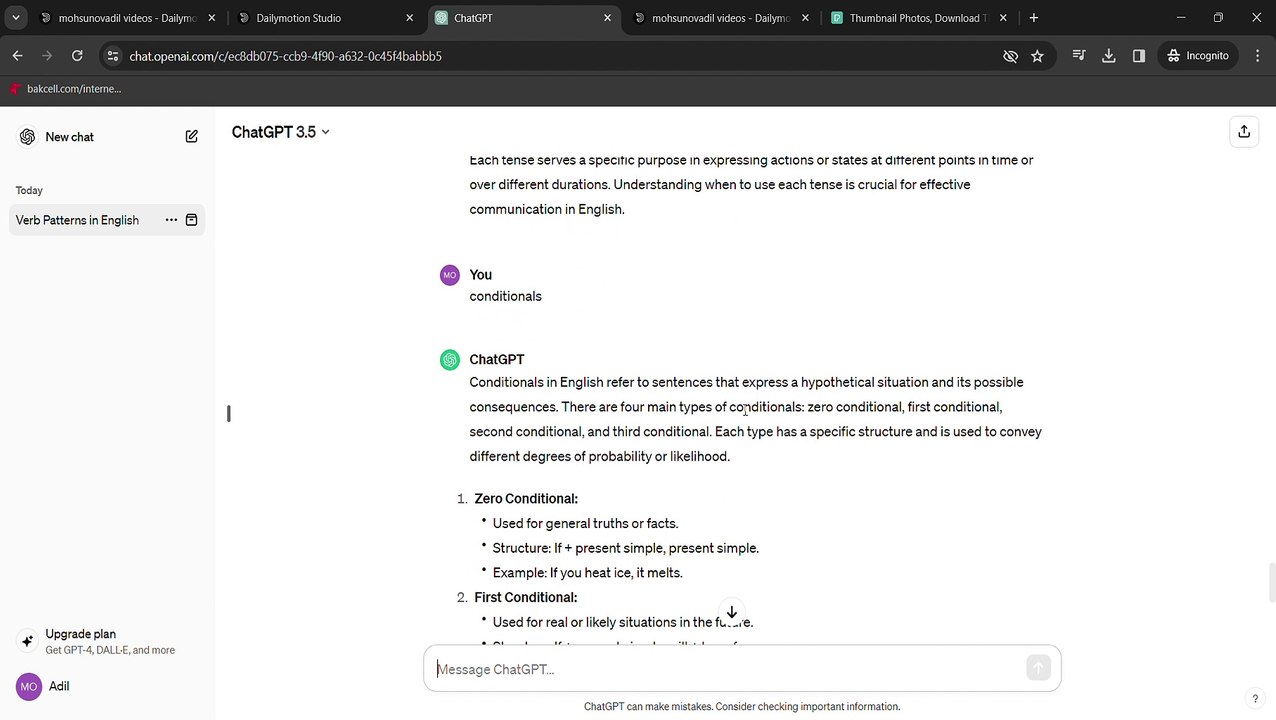Open the tab search dropdown arrow

(x=16, y=18)
